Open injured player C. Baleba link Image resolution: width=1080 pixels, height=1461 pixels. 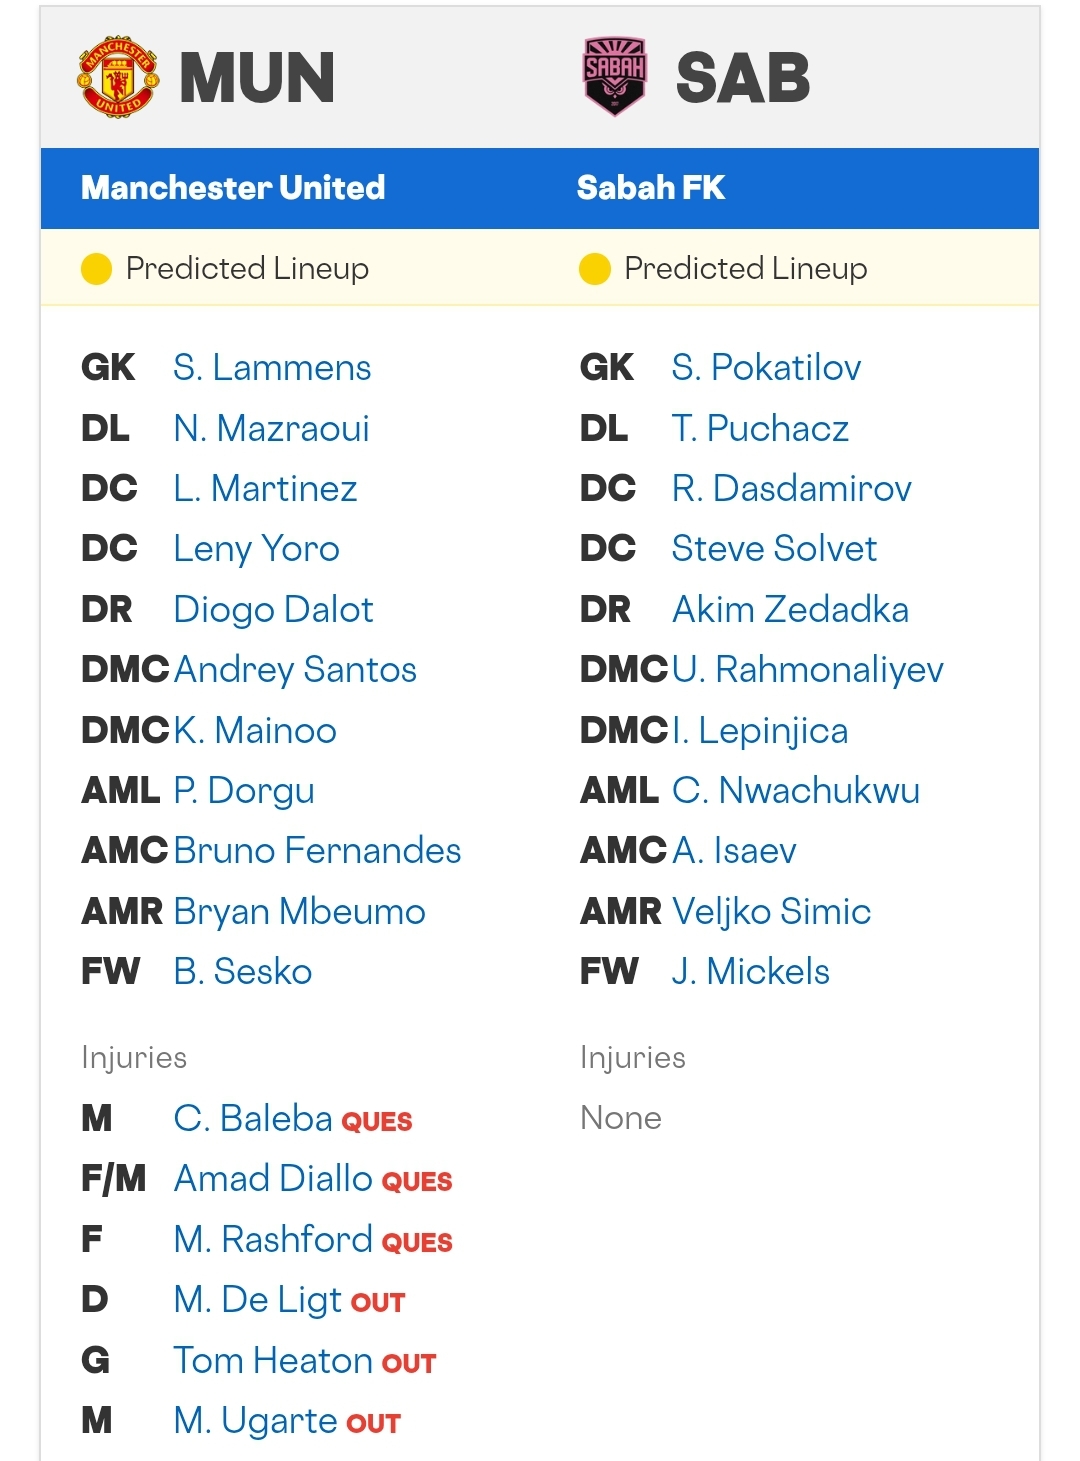pyautogui.click(x=253, y=1118)
